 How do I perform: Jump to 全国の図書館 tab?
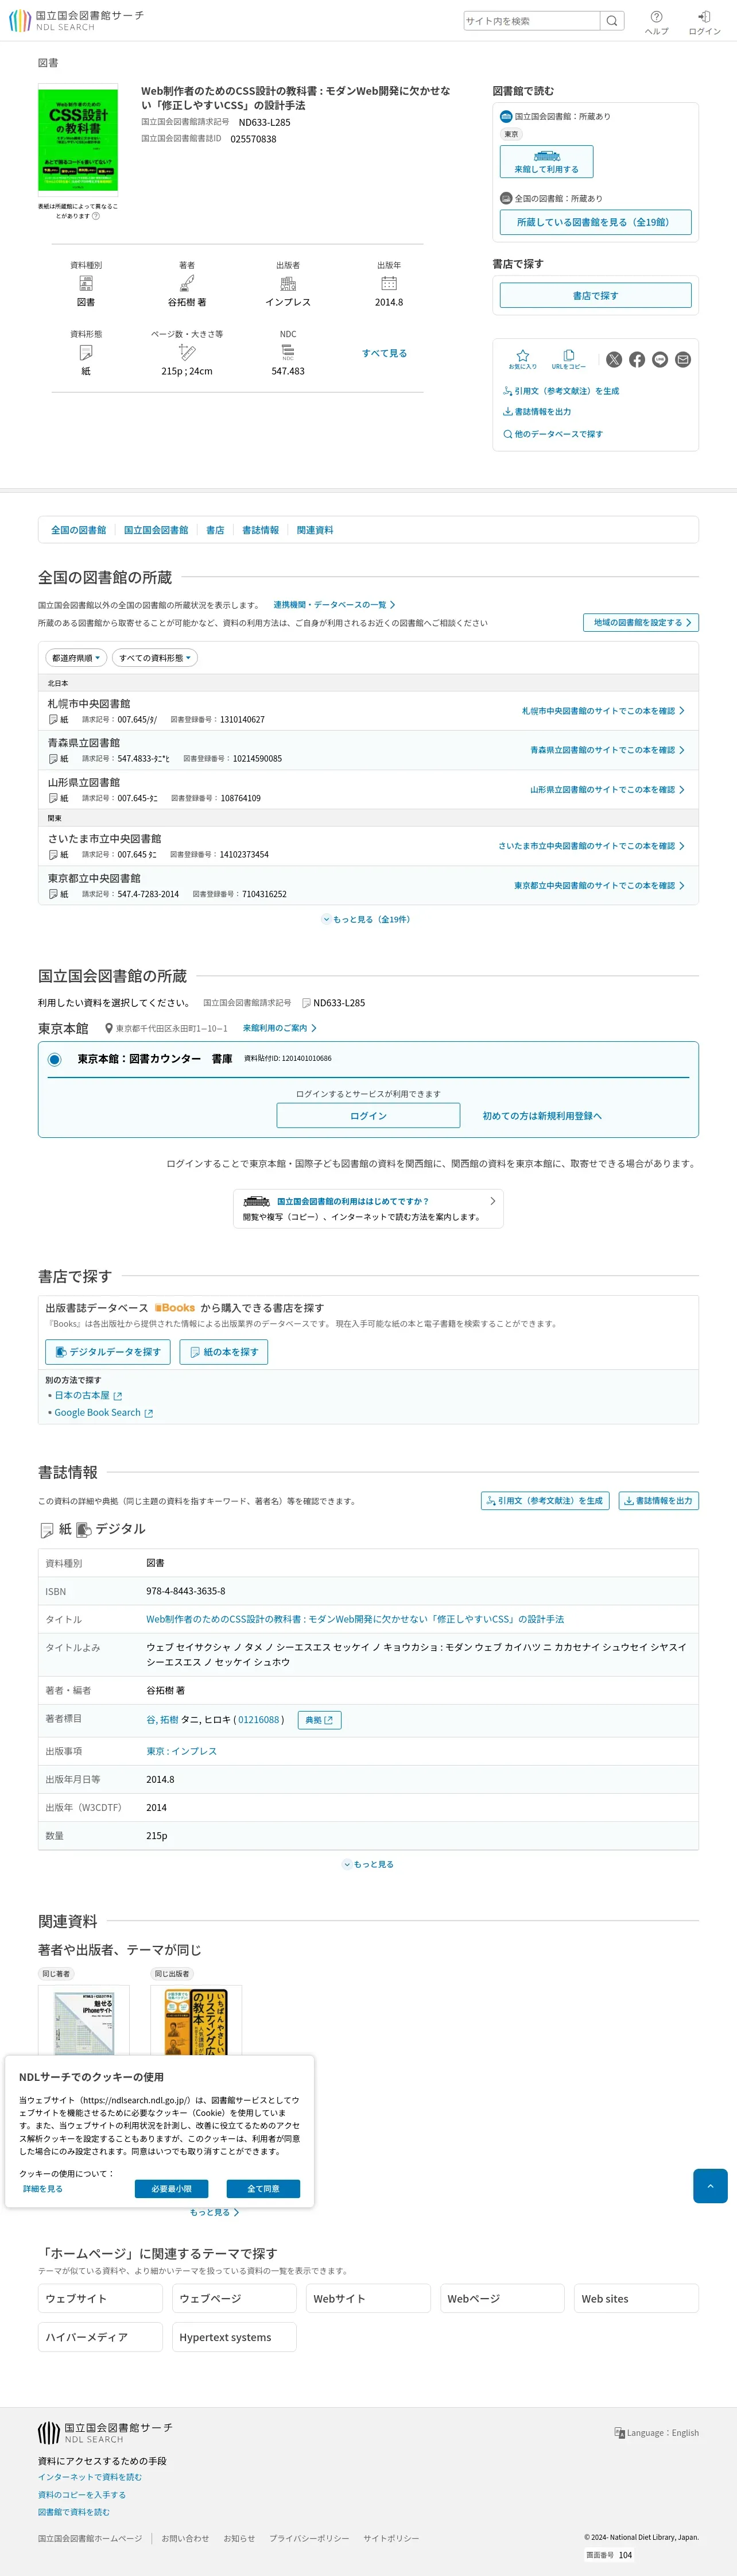78,530
